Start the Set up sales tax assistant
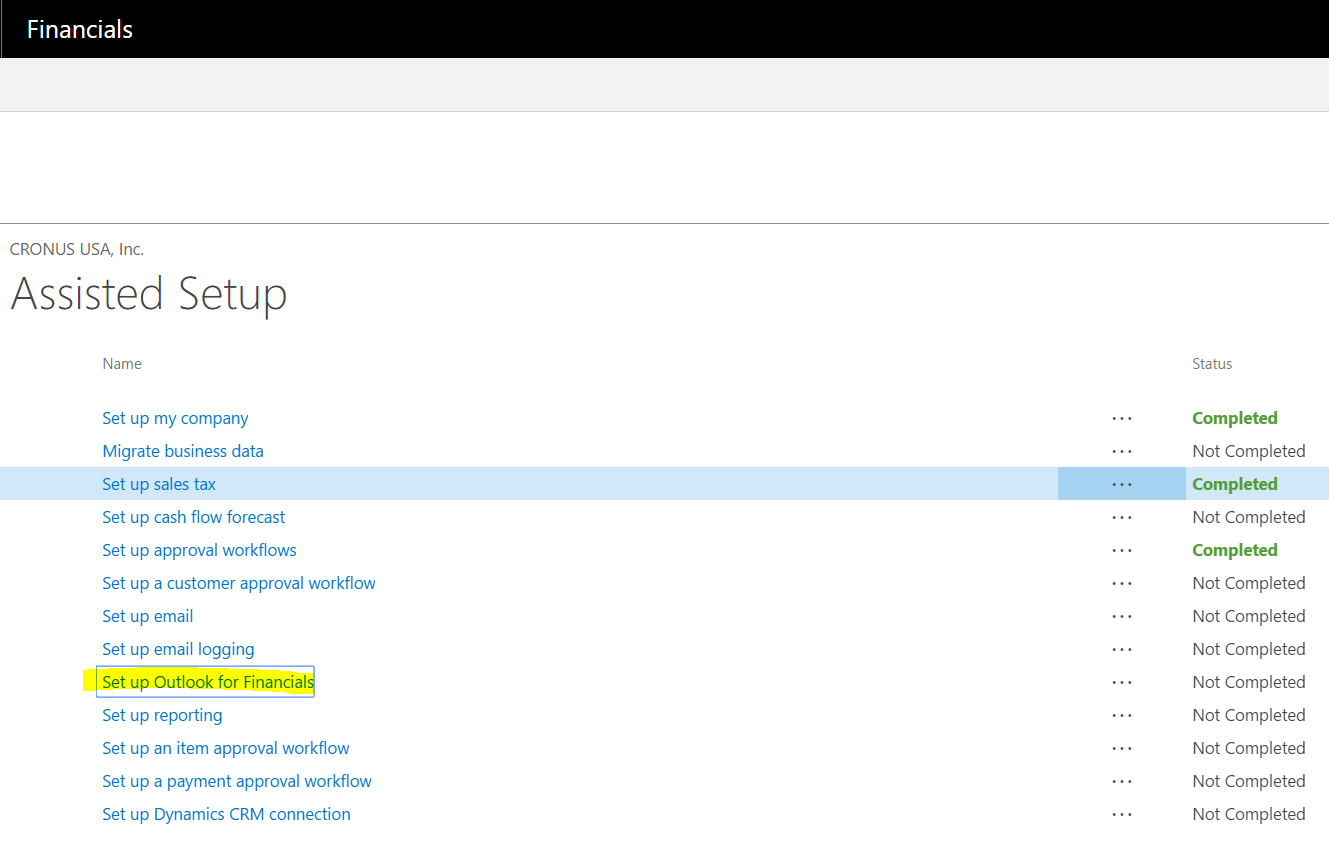Viewport: 1329px width, 844px height. point(158,483)
